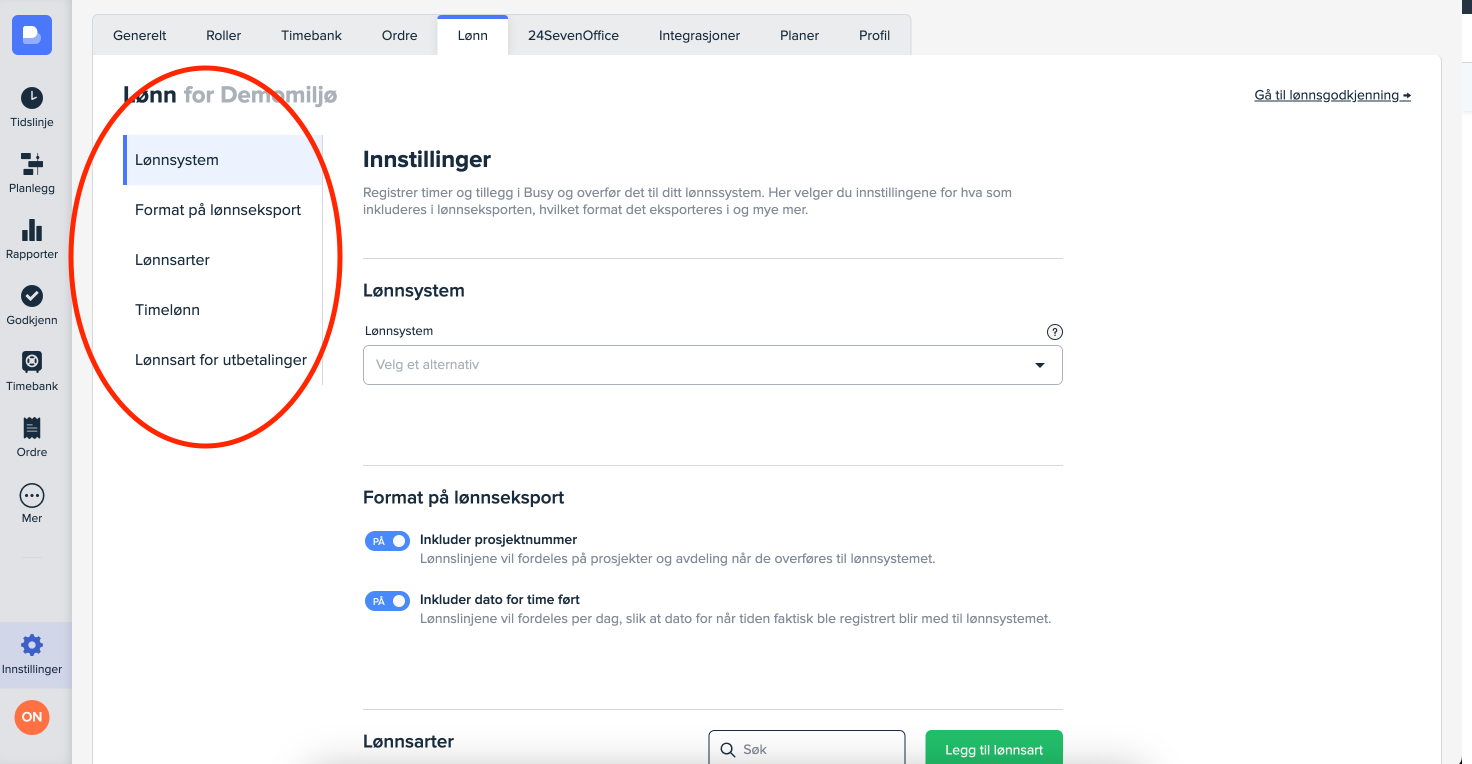The image size is (1472, 764).
Task: Follow the Gå til lønnsgodkjenning link
Action: click(1332, 95)
